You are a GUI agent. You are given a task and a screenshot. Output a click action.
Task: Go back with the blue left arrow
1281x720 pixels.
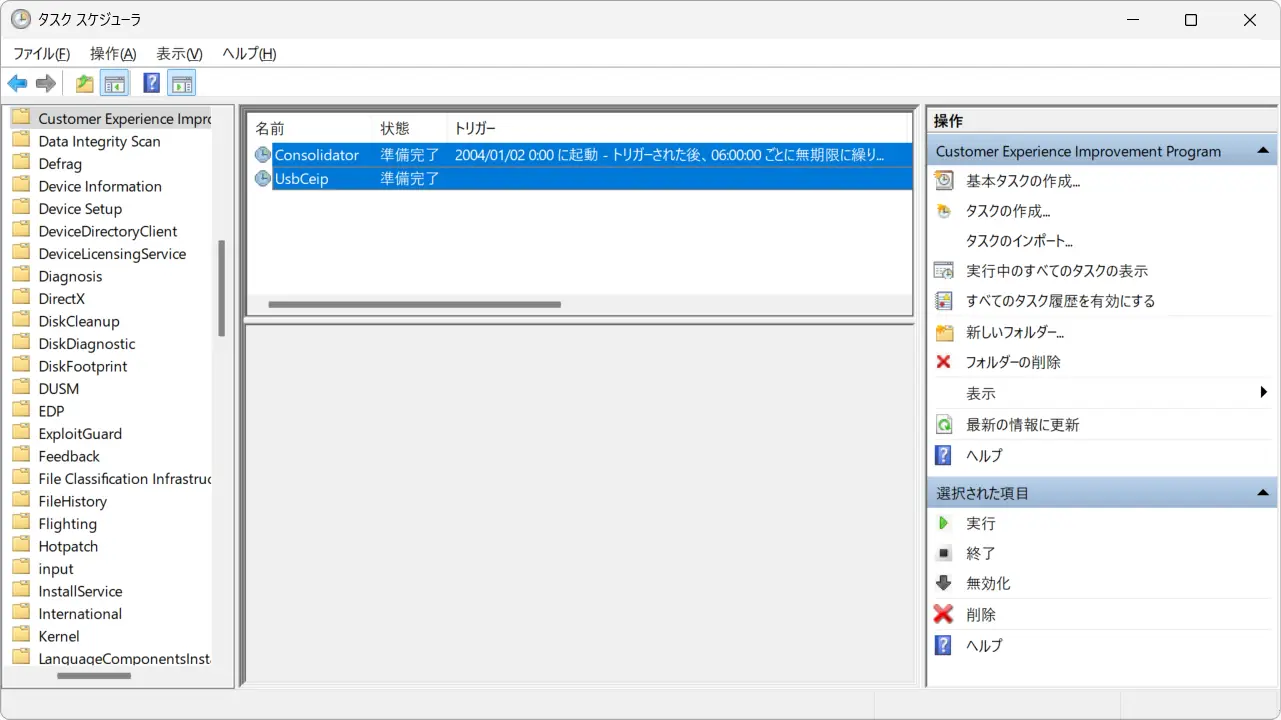pyautogui.click(x=17, y=83)
